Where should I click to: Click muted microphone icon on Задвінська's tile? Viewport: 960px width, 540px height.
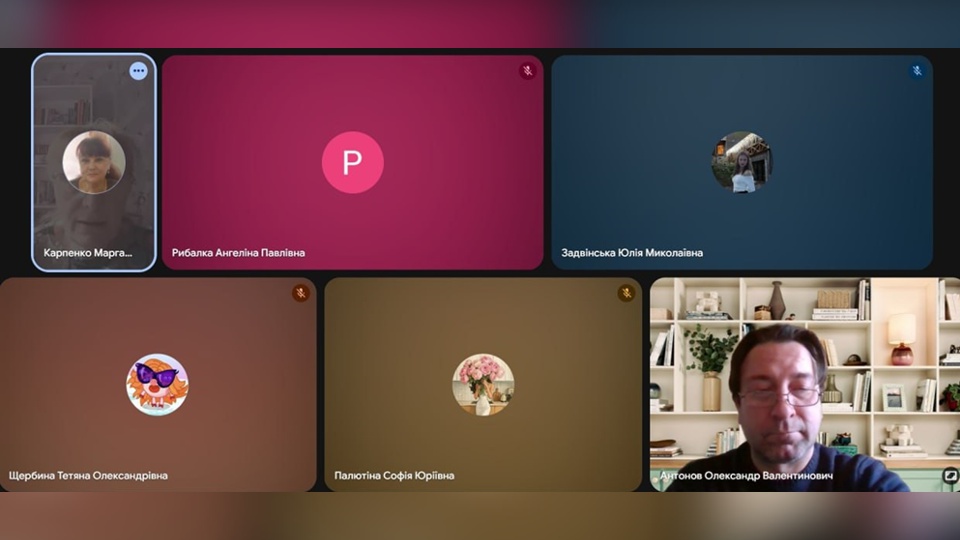click(x=916, y=71)
